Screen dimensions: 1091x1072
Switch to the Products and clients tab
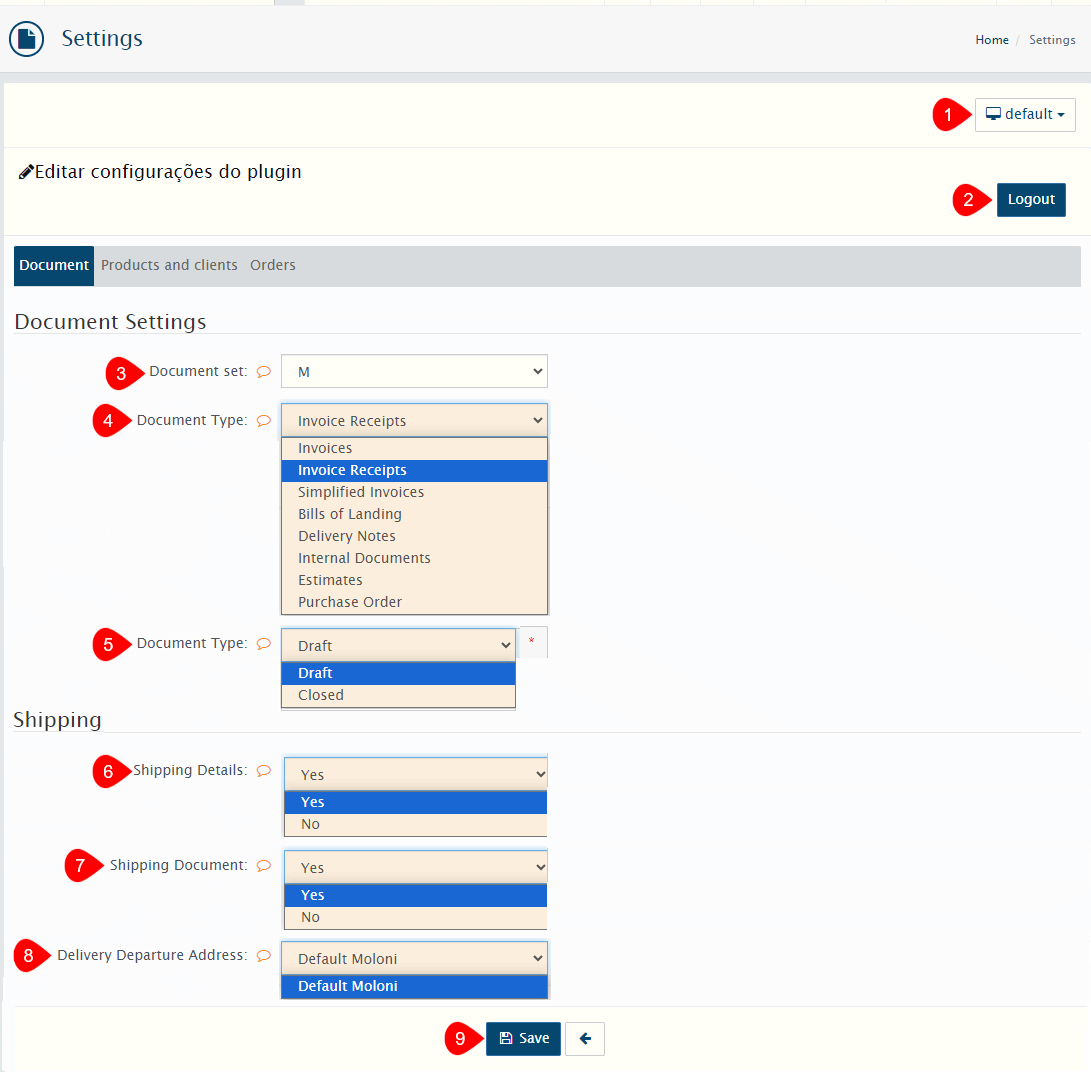click(169, 266)
